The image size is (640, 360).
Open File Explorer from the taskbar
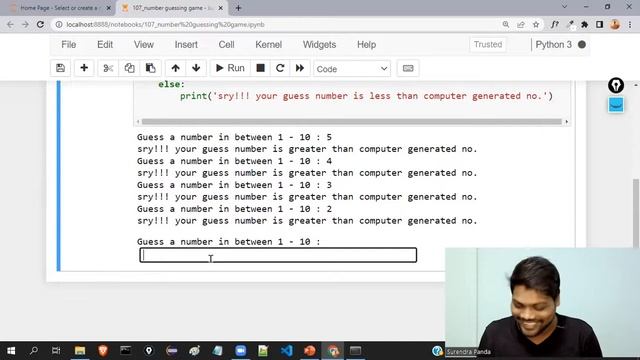(80, 351)
